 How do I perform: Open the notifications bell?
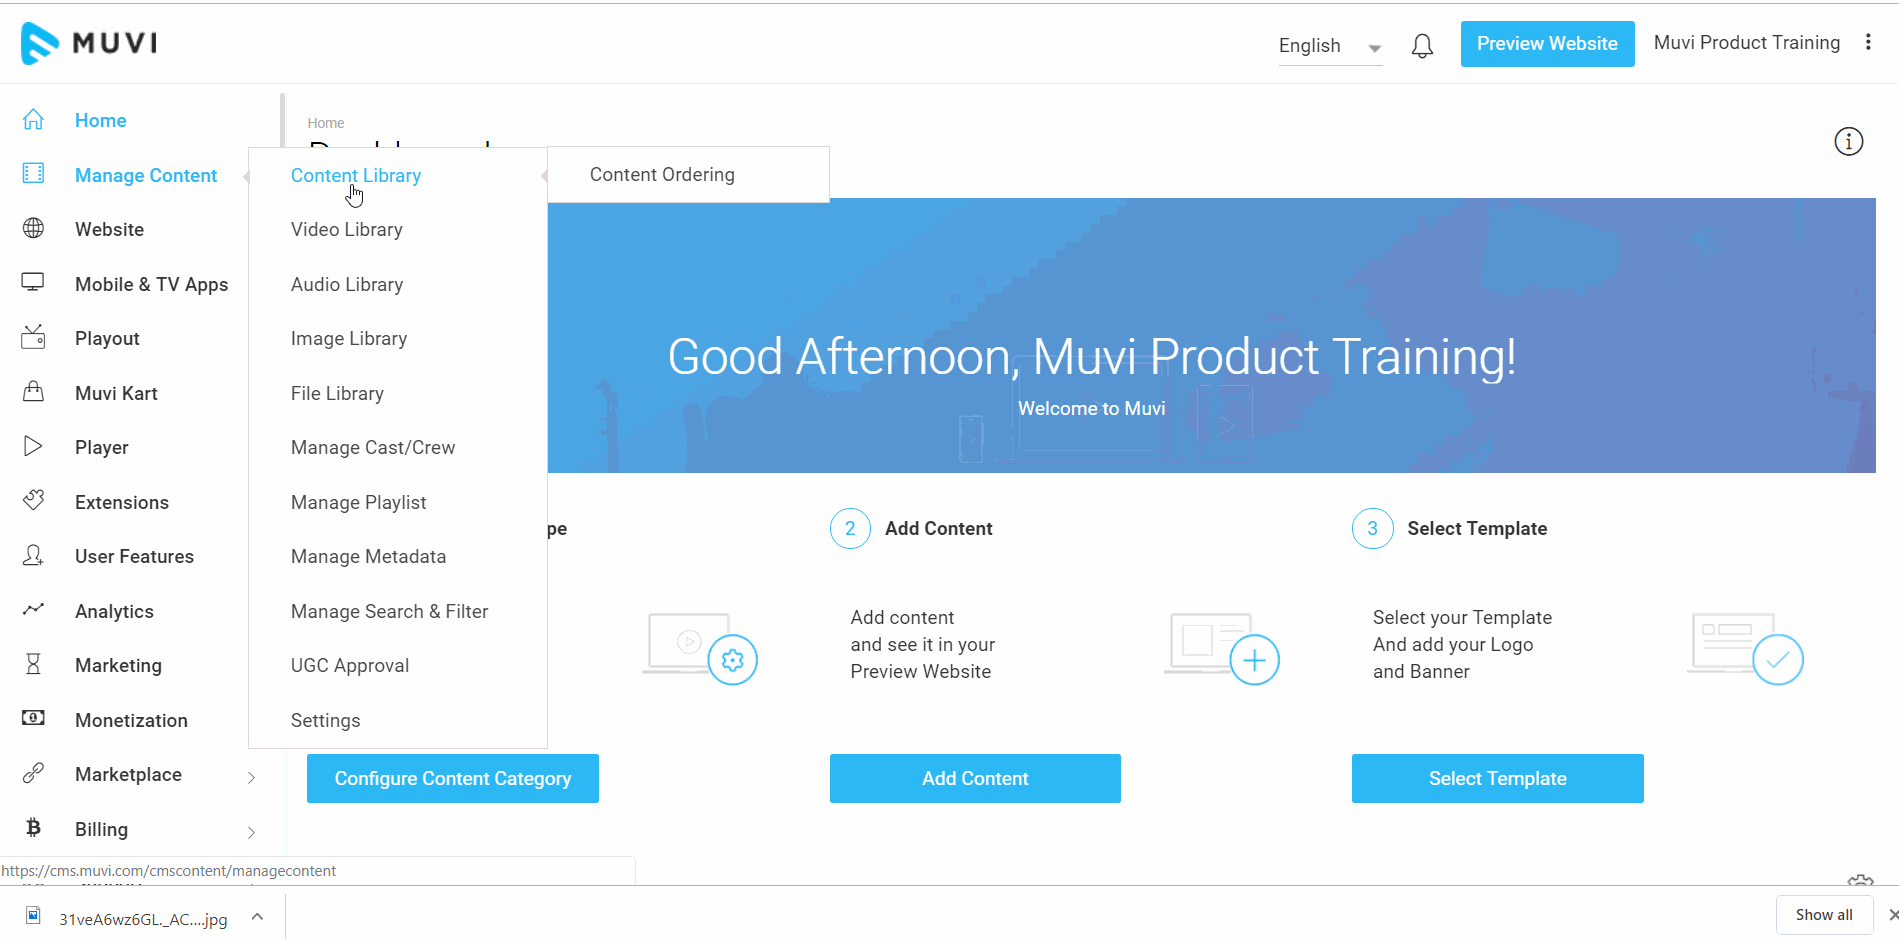coord(1422,46)
